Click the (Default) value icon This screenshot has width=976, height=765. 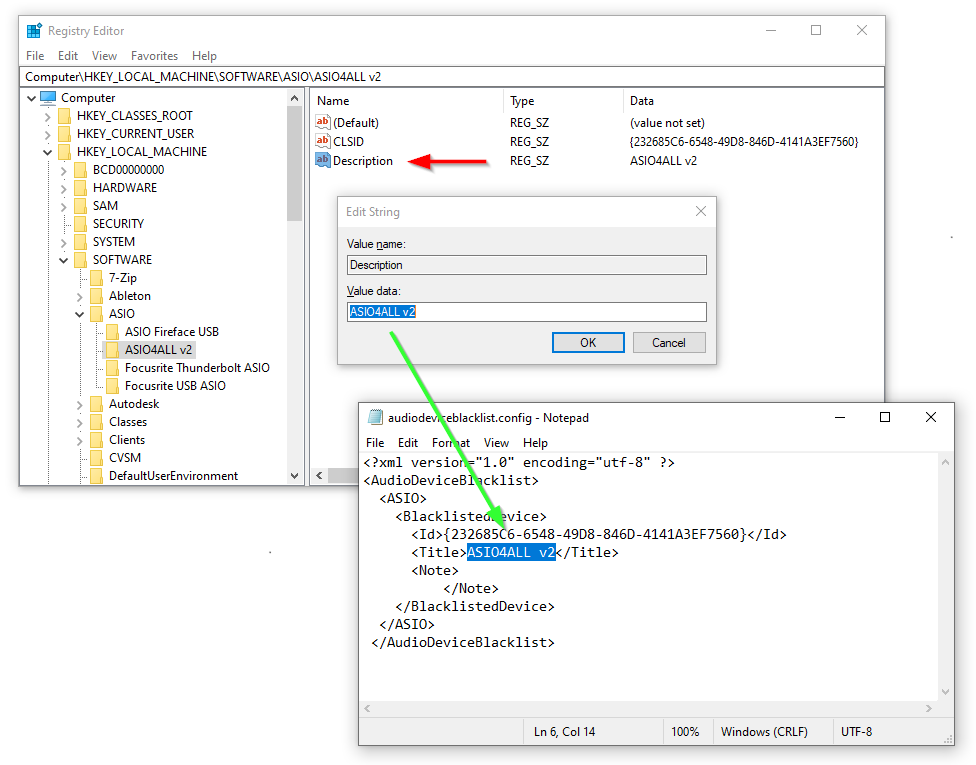(x=323, y=122)
